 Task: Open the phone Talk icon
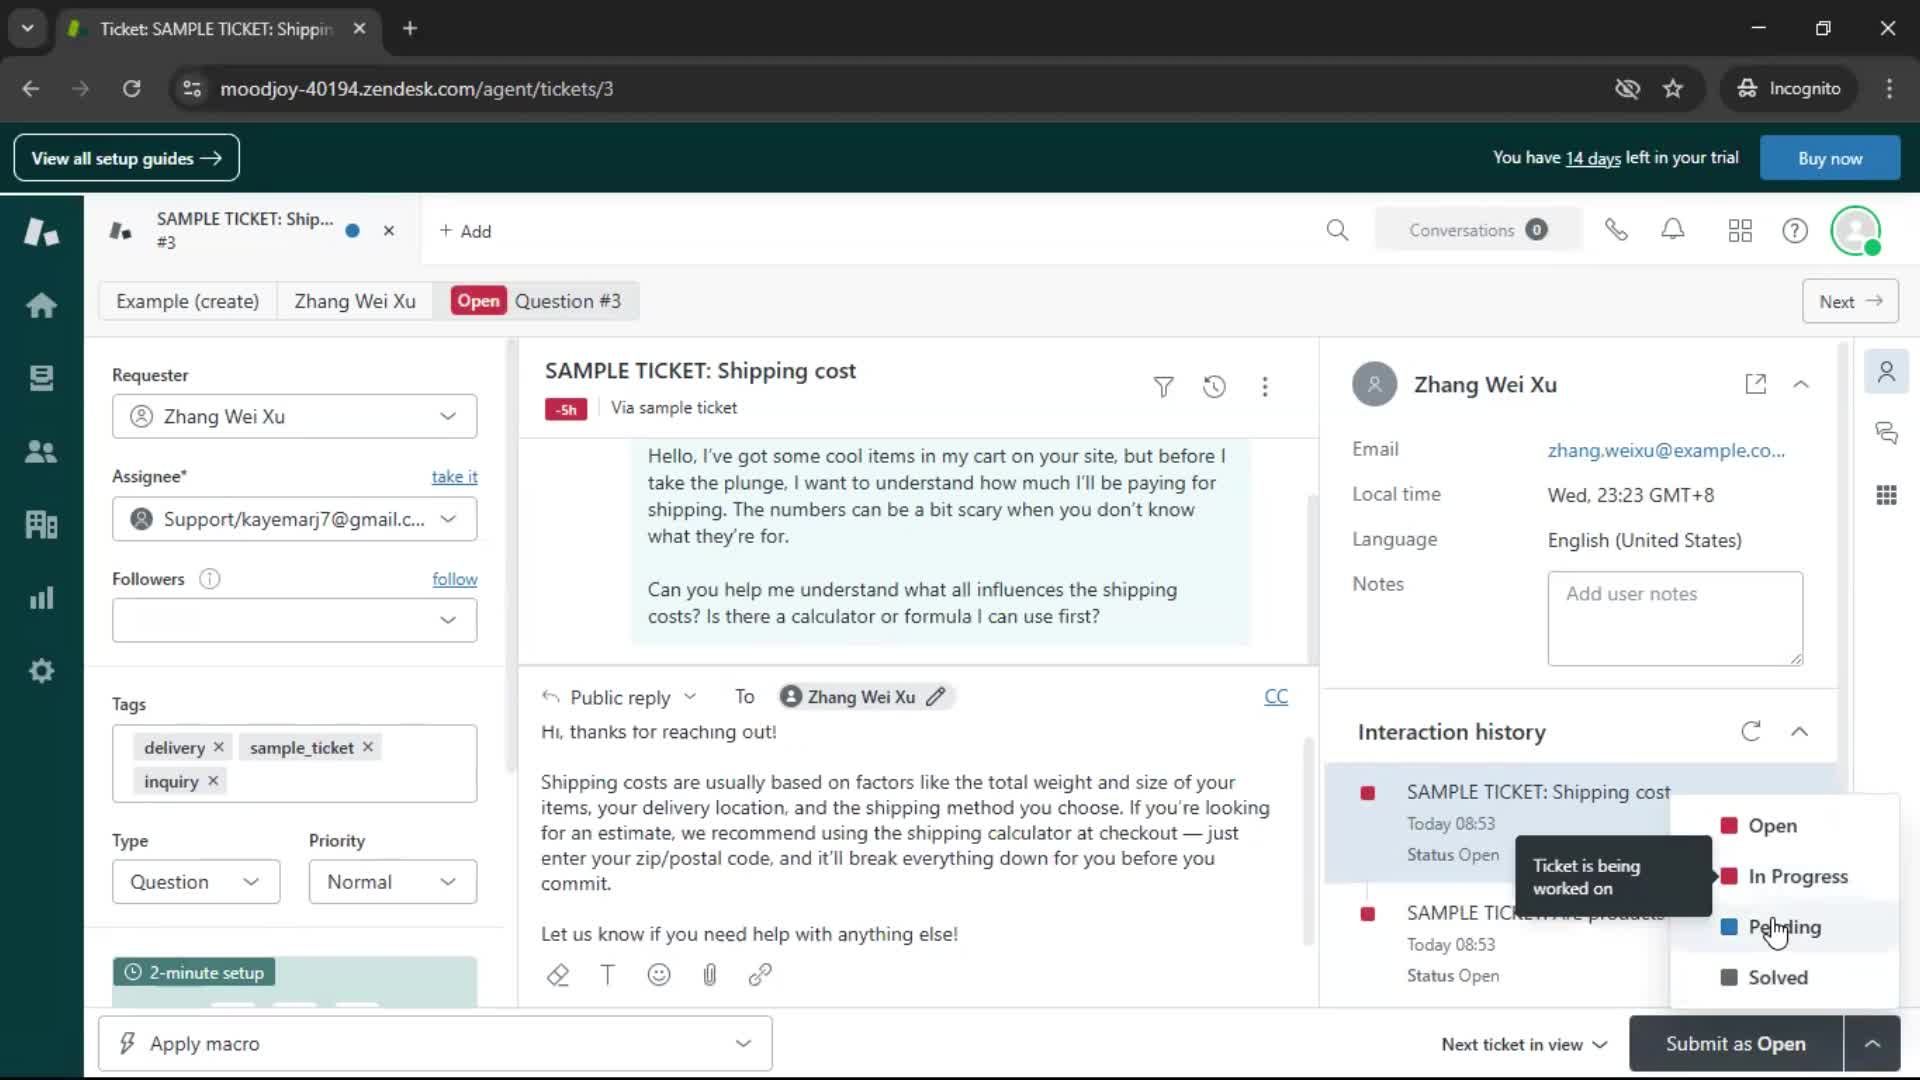tap(1616, 231)
